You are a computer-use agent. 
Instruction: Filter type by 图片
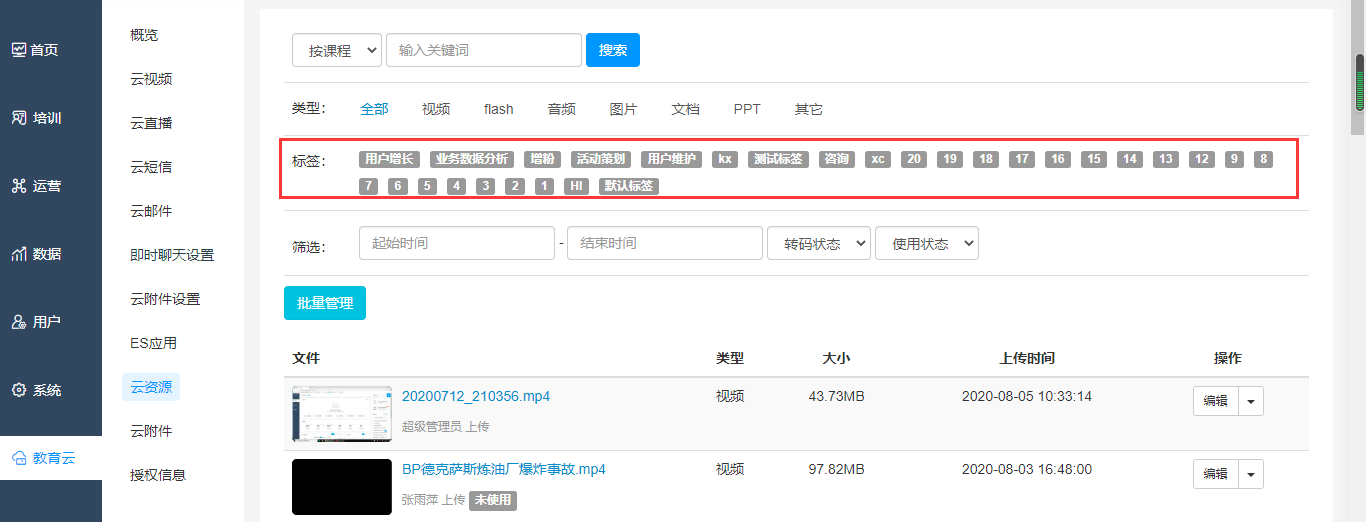click(623, 109)
